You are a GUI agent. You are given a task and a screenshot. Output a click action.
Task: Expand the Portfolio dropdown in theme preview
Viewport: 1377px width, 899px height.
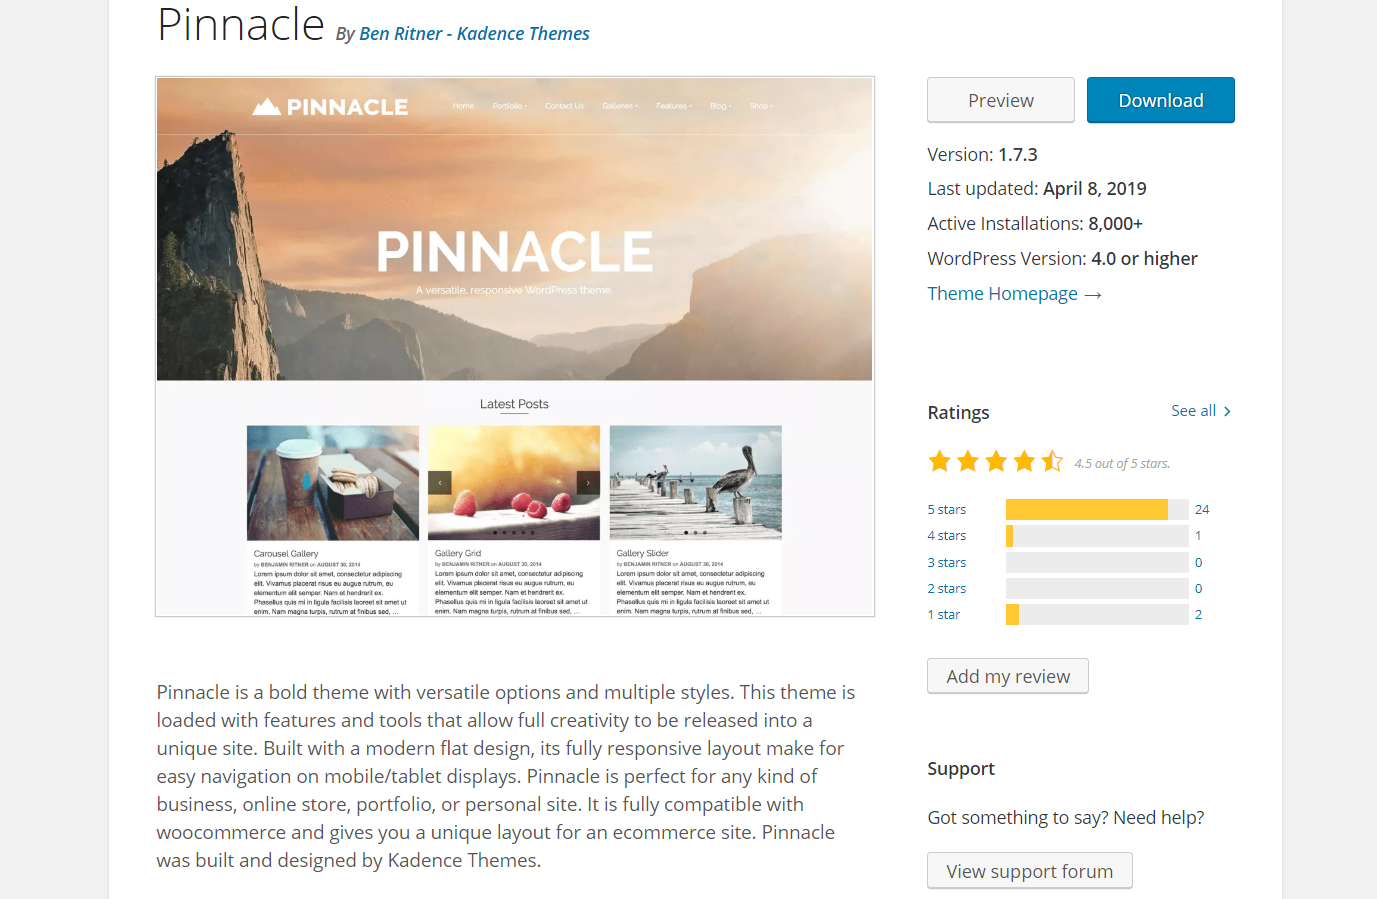click(x=509, y=105)
